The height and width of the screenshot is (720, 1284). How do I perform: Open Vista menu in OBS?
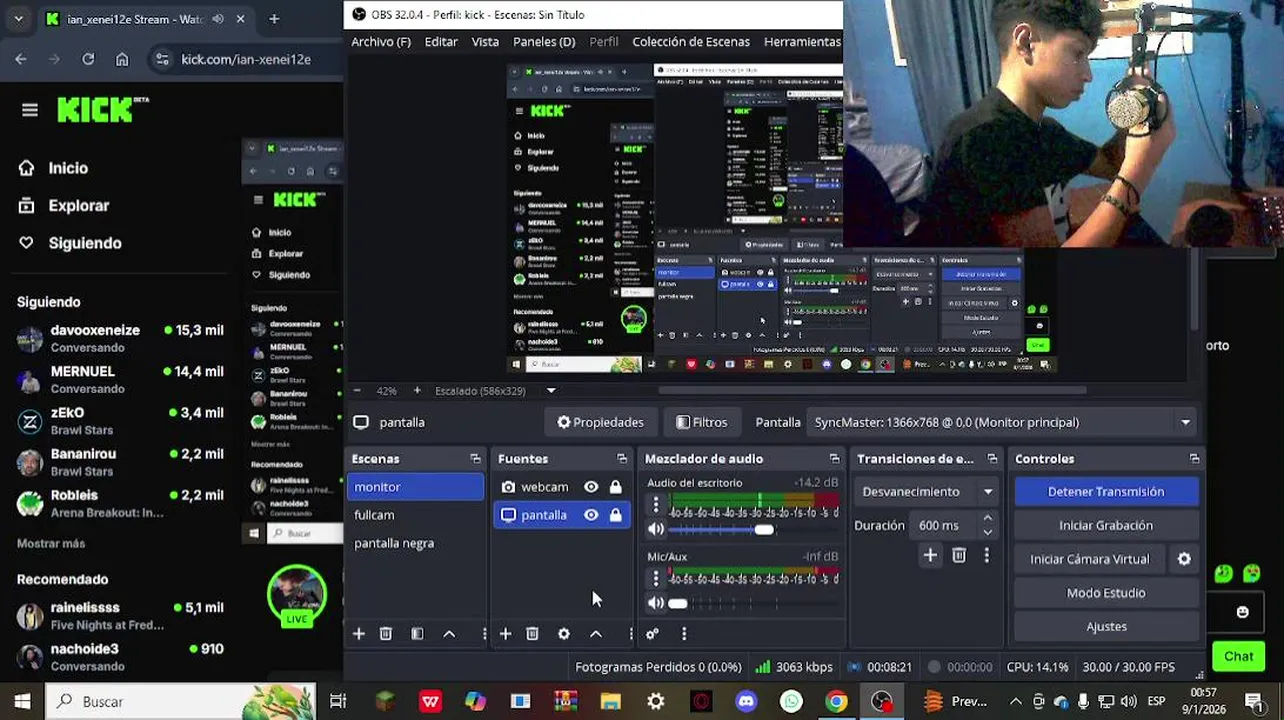tap(485, 42)
